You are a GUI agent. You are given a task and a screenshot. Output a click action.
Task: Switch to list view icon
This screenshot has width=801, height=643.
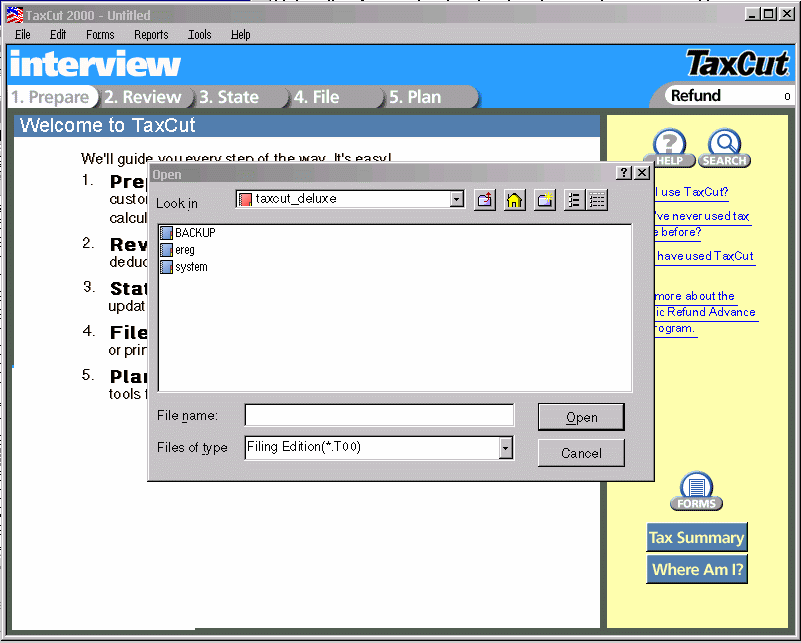[x=575, y=200]
